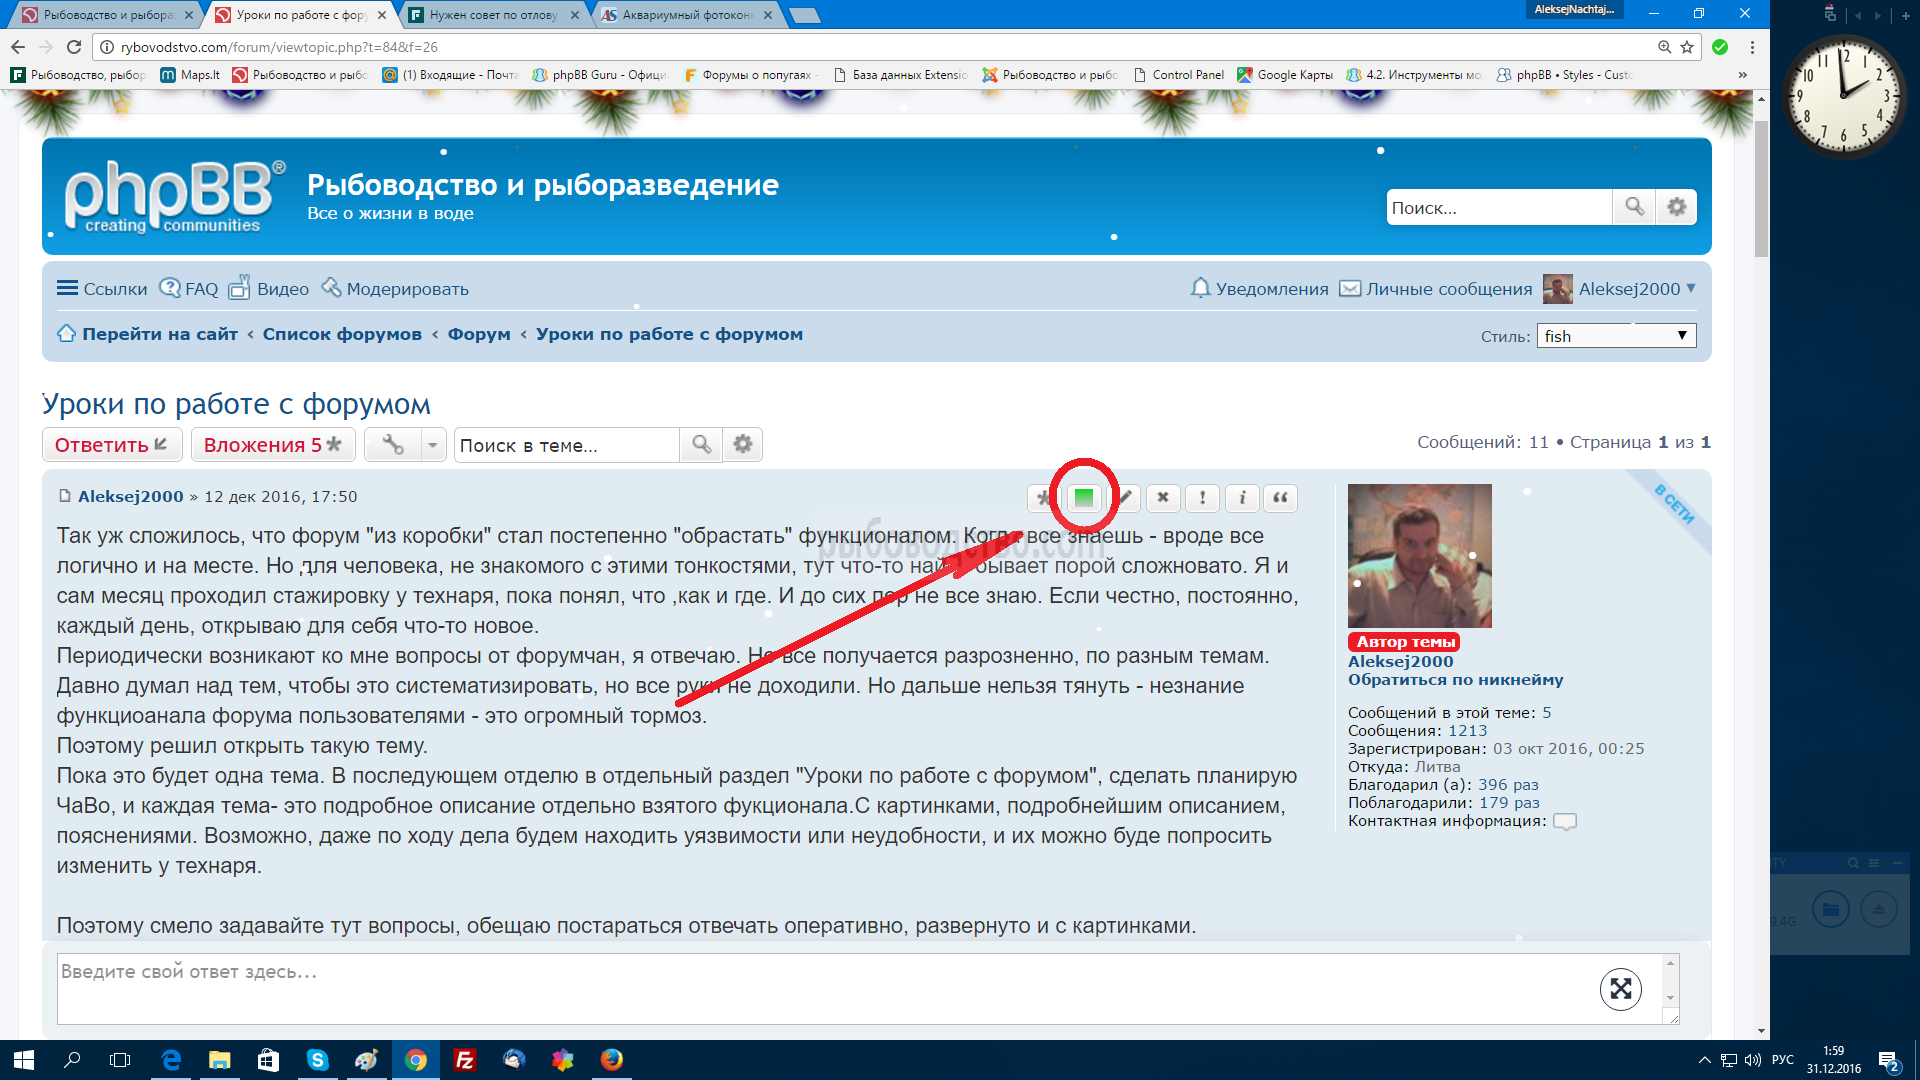Viewport: 1920px width, 1080px height.
Task: Click the topic search magnifier button
Action: (x=701, y=445)
